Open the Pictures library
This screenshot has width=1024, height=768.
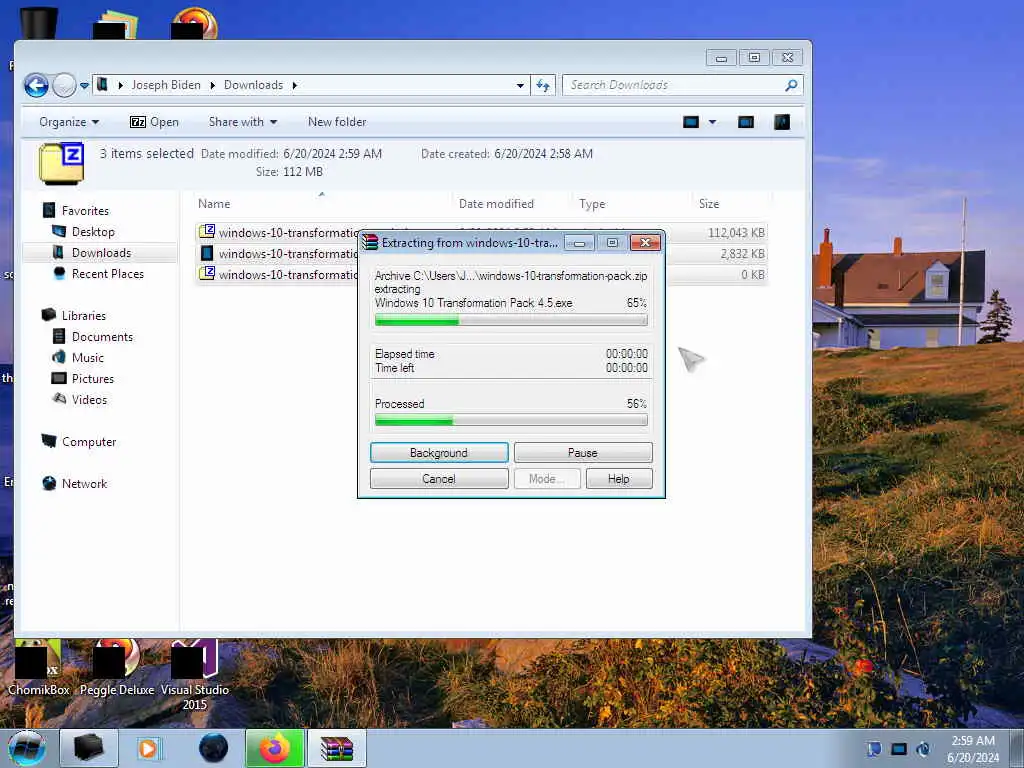(92, 379)
